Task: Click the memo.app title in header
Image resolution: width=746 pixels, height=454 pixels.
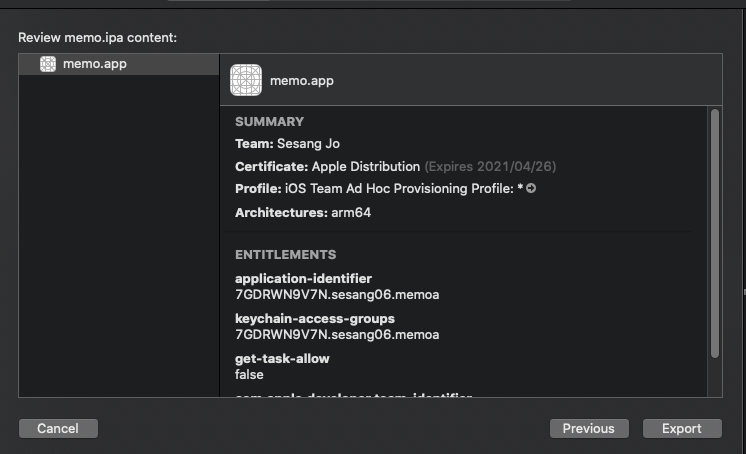Action: click(x=302, y=81)
